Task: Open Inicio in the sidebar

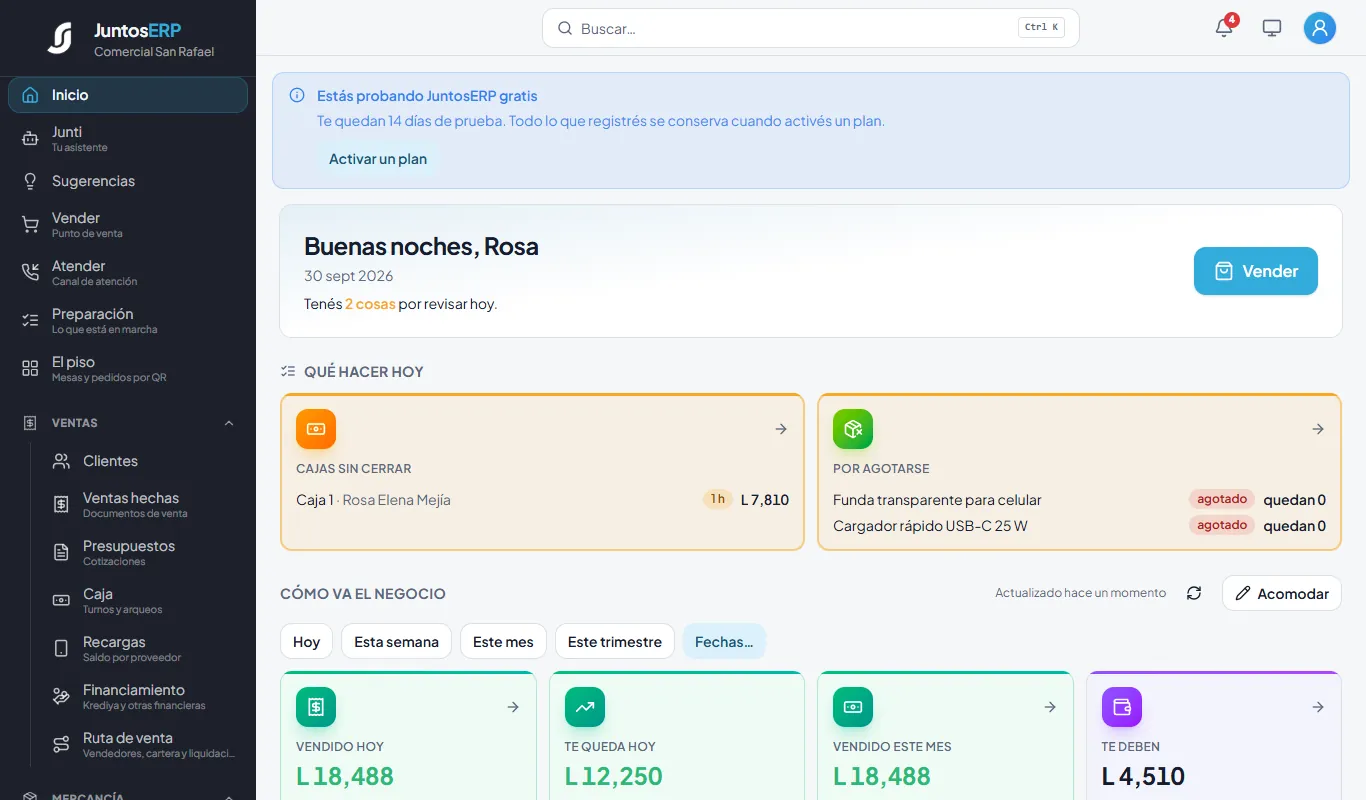Action: pos(128,95)
